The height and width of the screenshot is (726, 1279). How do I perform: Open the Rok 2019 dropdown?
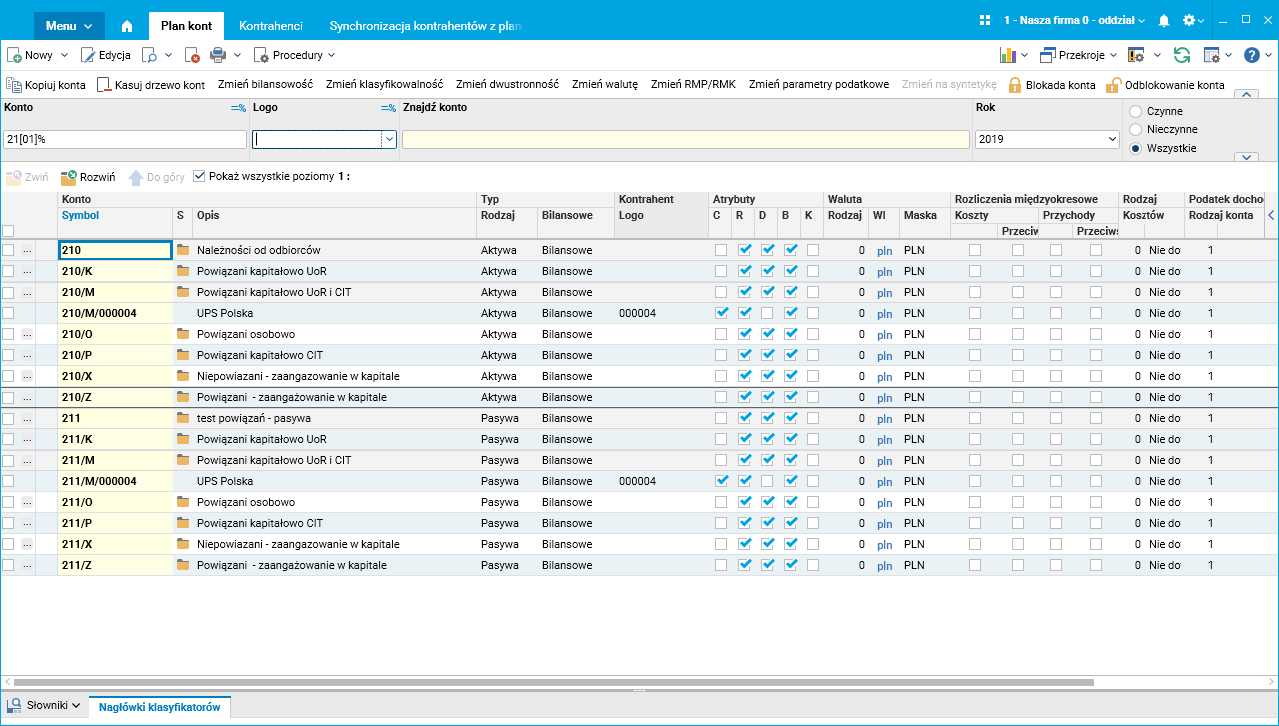(x=1045, y=140)
